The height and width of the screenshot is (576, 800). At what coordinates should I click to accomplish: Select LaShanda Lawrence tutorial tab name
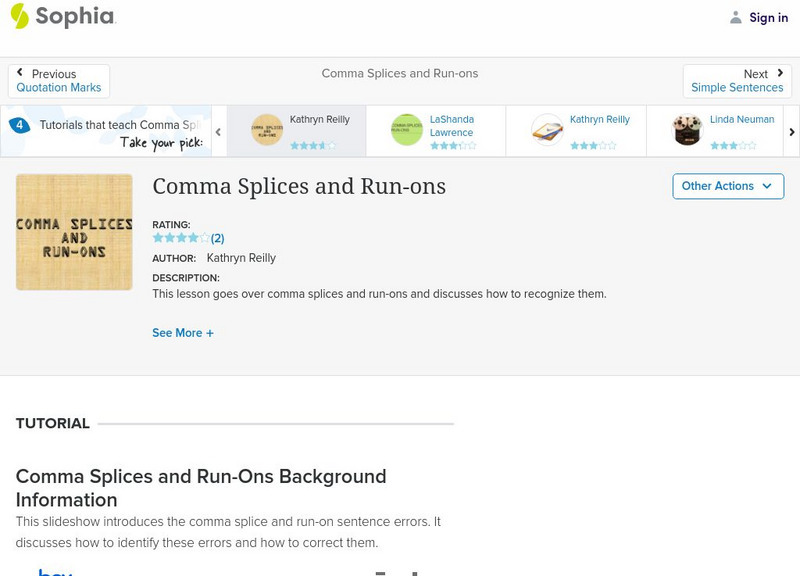point(452,126)
